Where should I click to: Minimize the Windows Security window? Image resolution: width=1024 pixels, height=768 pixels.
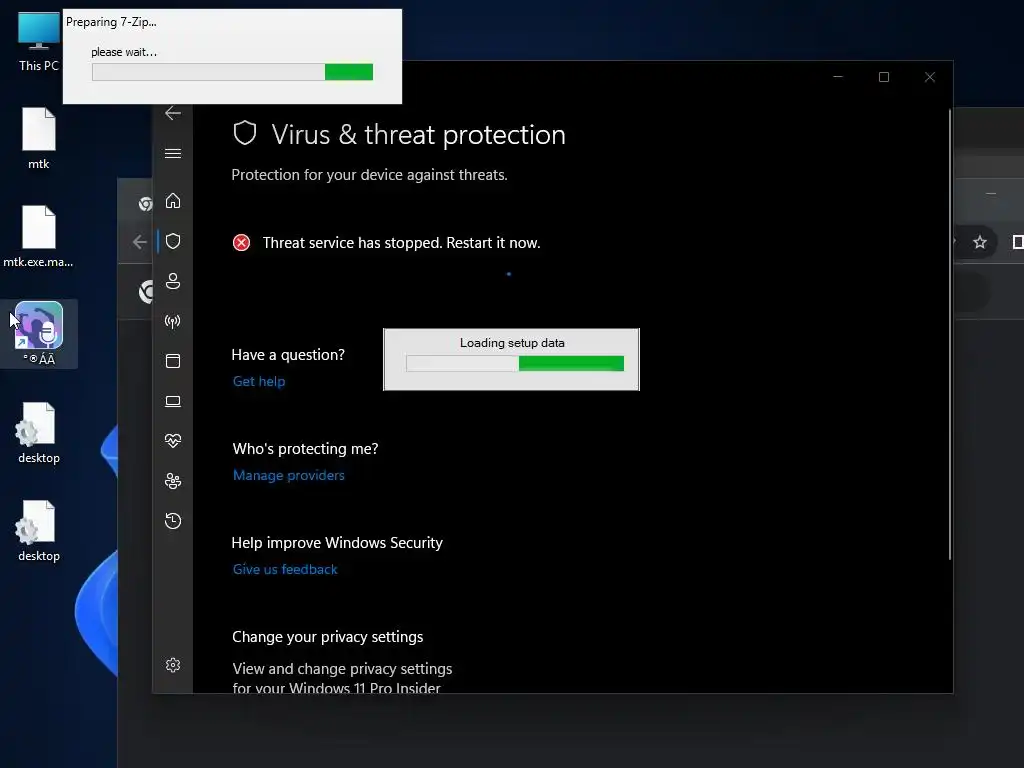coord(838,77)
